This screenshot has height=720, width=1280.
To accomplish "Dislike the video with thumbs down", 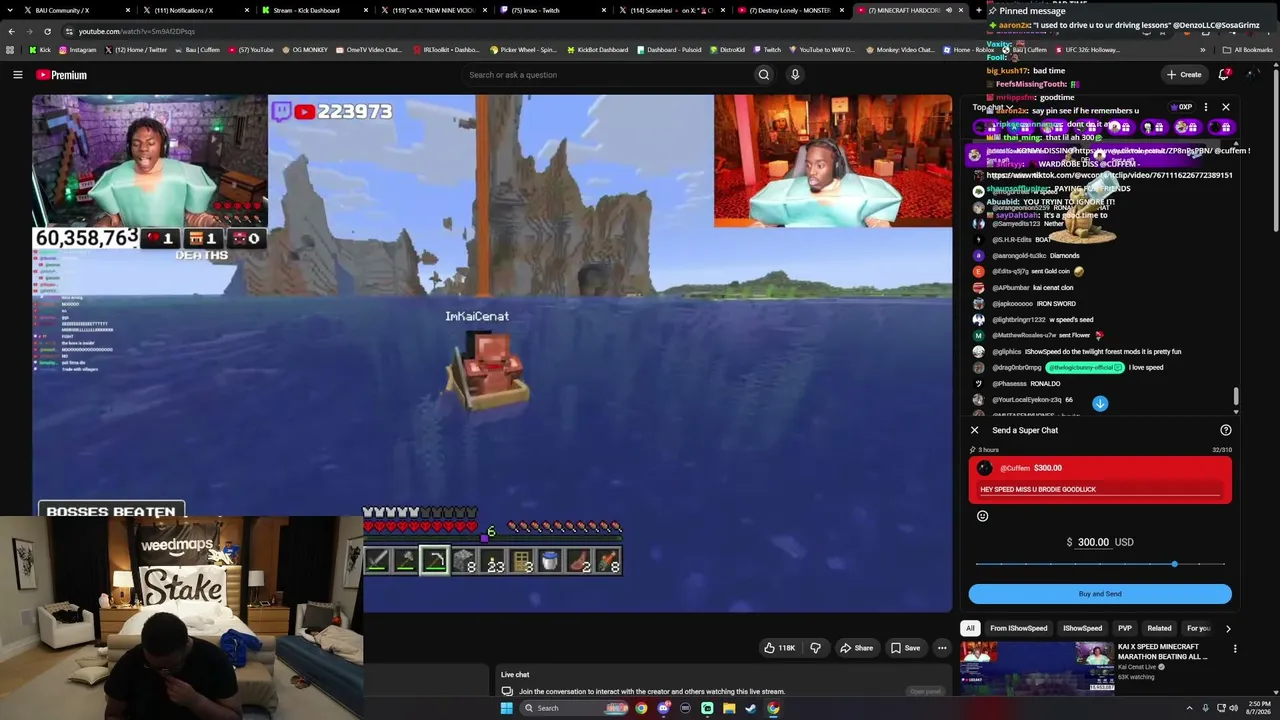I will pyautogui.click(x=815, y=648).
